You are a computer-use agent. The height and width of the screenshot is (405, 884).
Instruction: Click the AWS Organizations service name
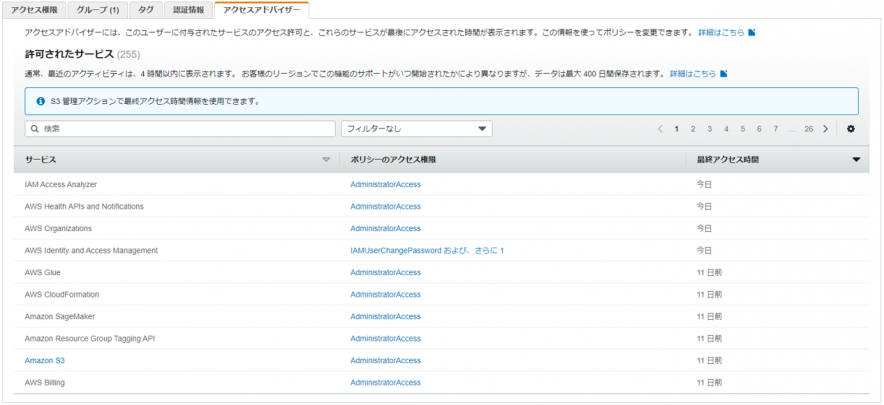58,228
